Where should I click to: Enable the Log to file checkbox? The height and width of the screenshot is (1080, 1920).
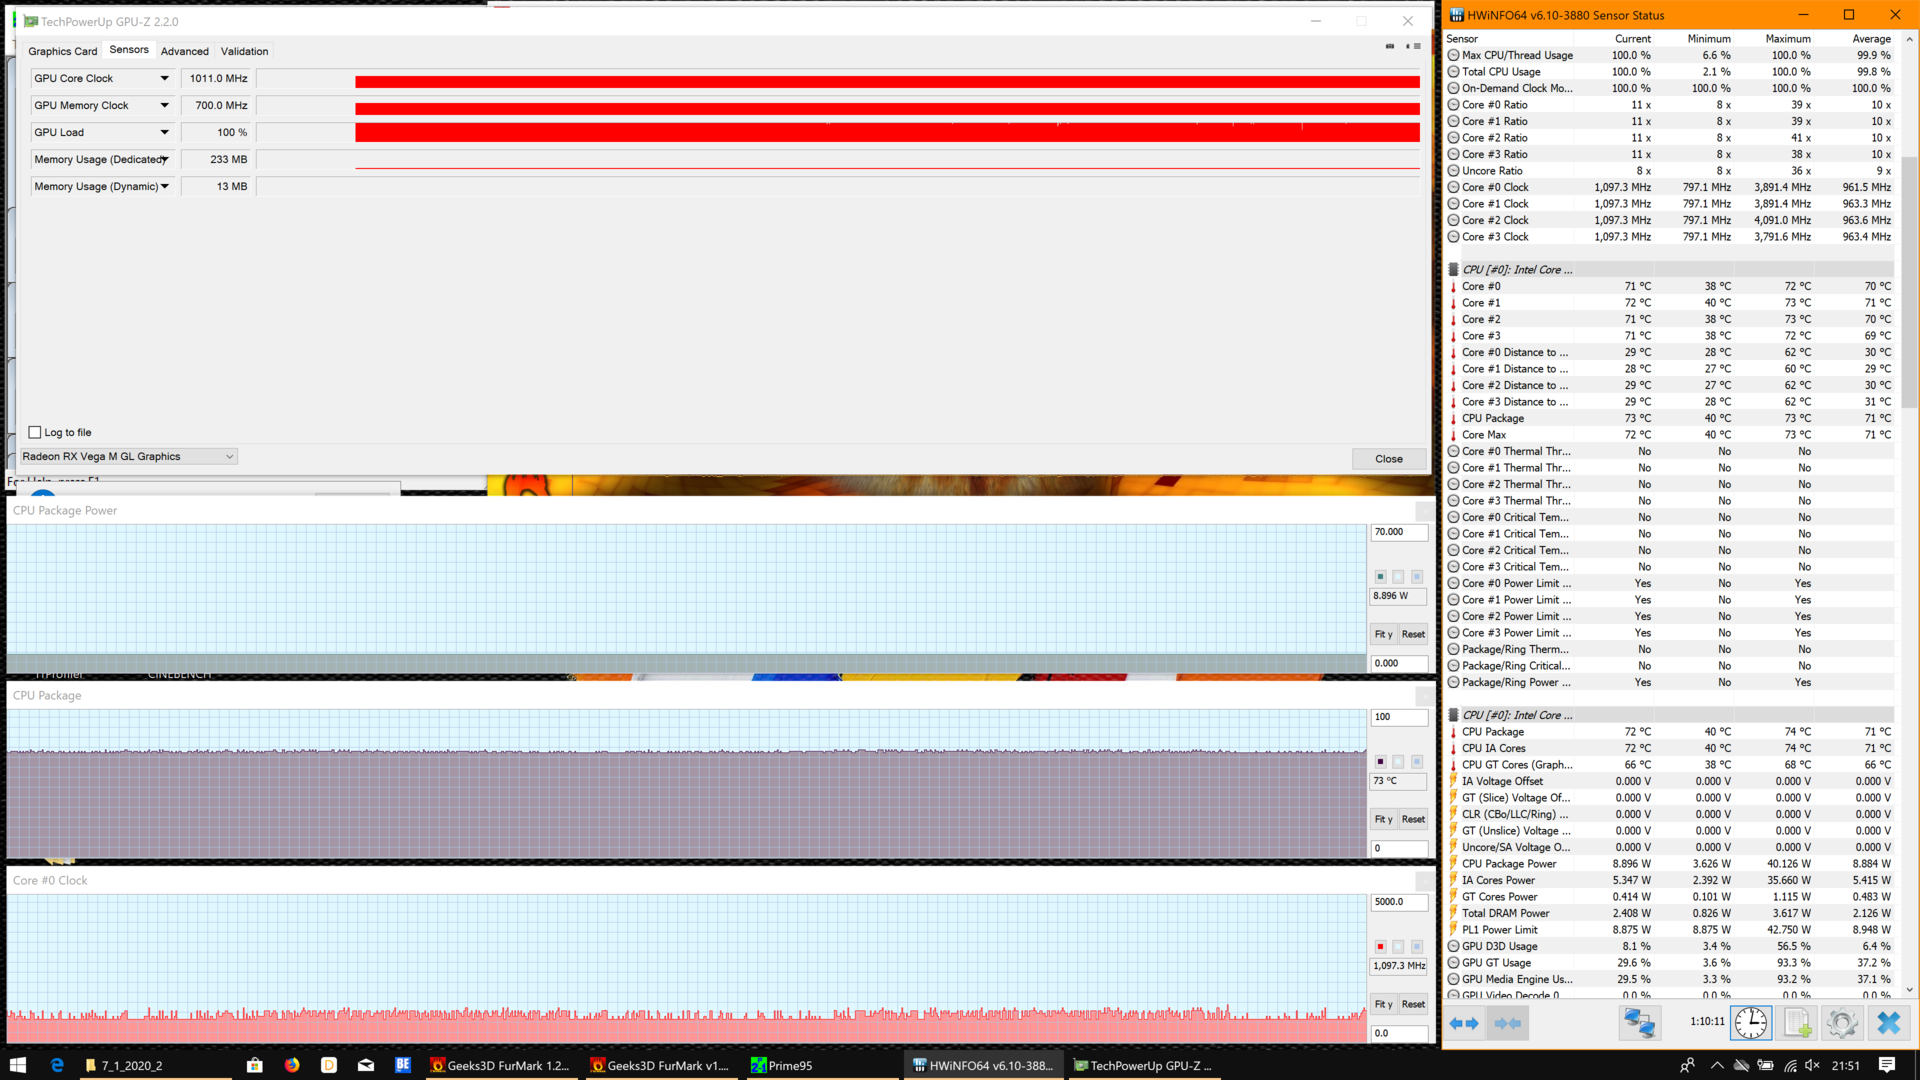pyautogui.click(x=36, y=432)
